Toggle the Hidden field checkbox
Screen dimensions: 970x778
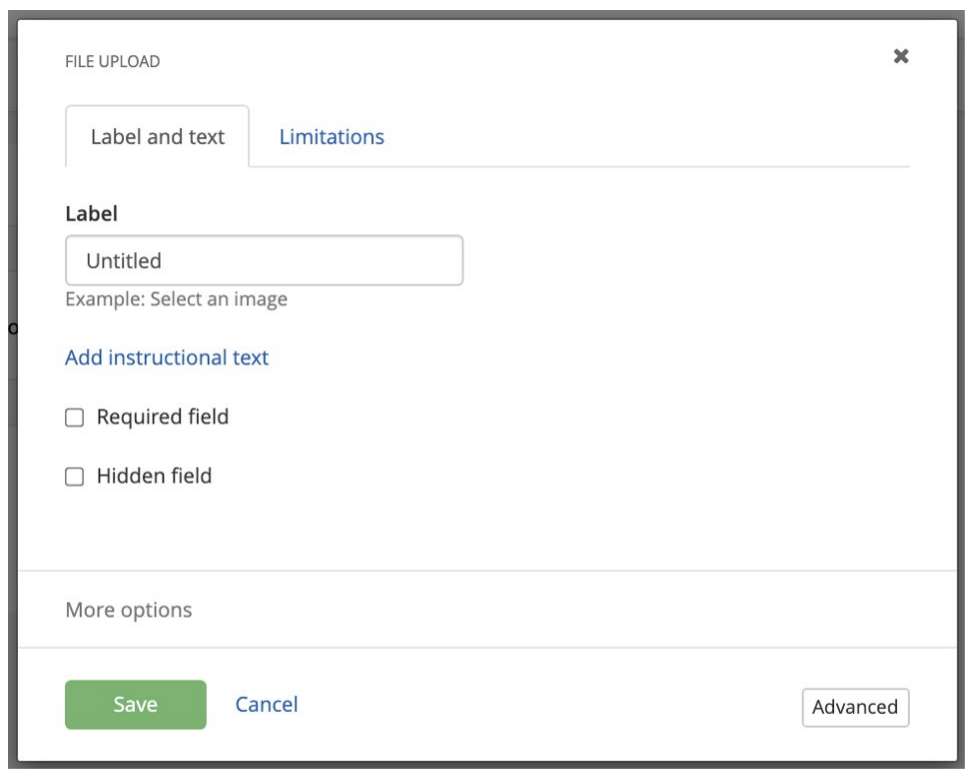pyautogui.click(x=74, y=478)
